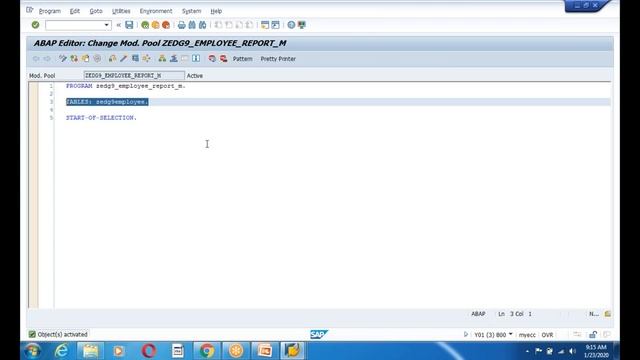Open the Goto menu
The image size is (640, 360).
[96, 11]
